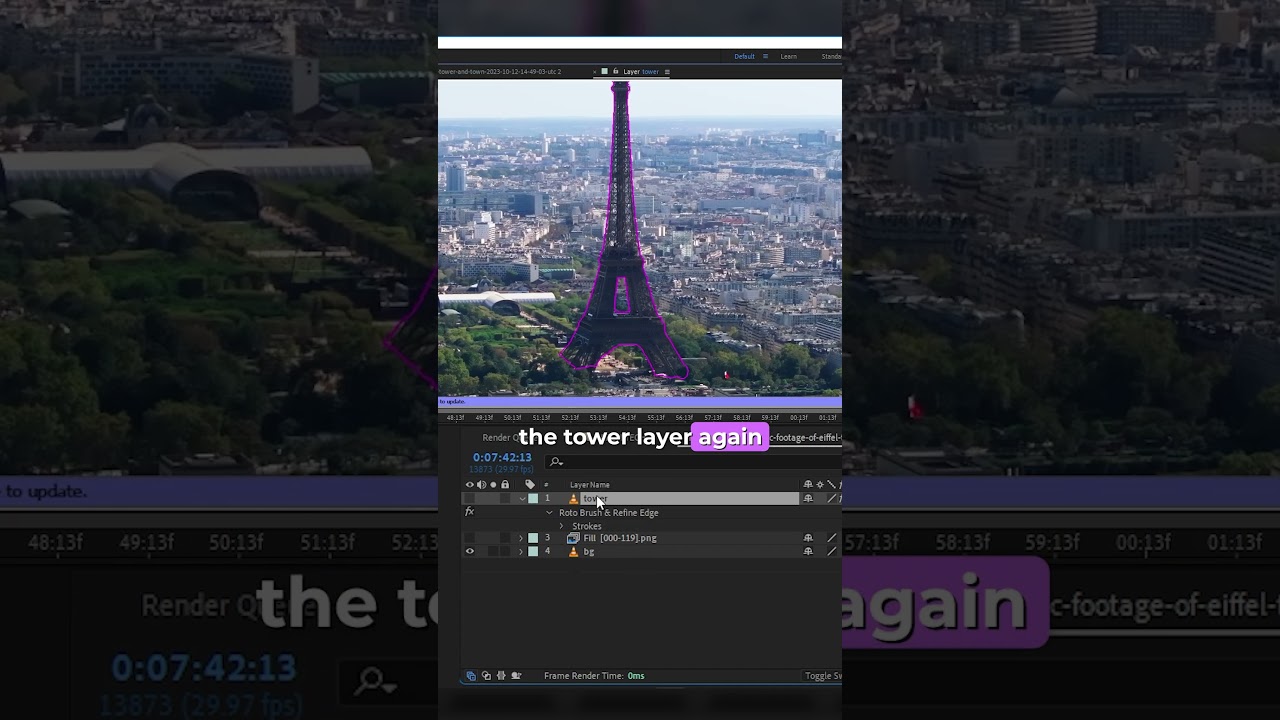Toggle the lock box of bg layer
This screenshot has height=720, width=1280.
(505, 551)
